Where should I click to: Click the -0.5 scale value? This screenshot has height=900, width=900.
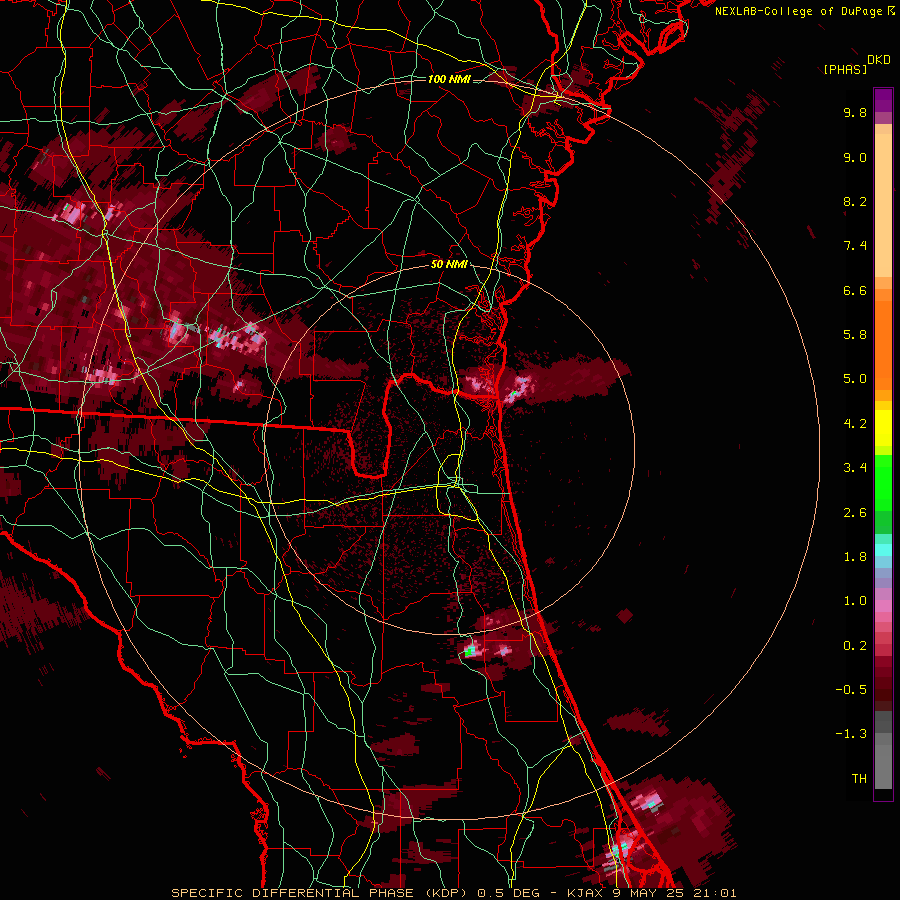851,689
